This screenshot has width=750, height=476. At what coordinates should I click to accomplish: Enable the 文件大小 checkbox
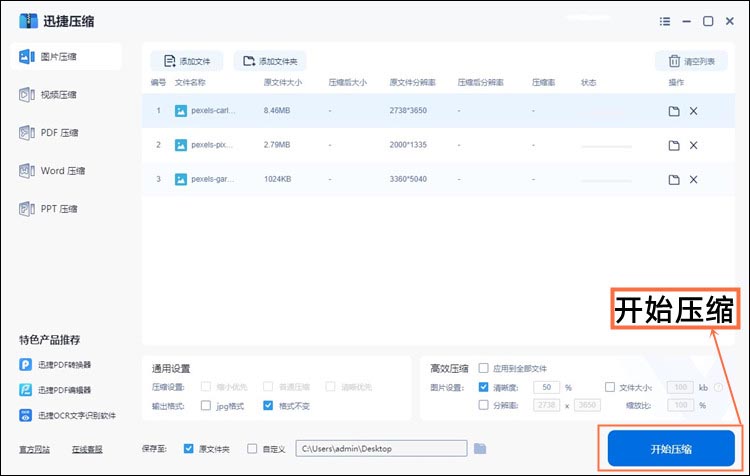[x=610, y=387]
